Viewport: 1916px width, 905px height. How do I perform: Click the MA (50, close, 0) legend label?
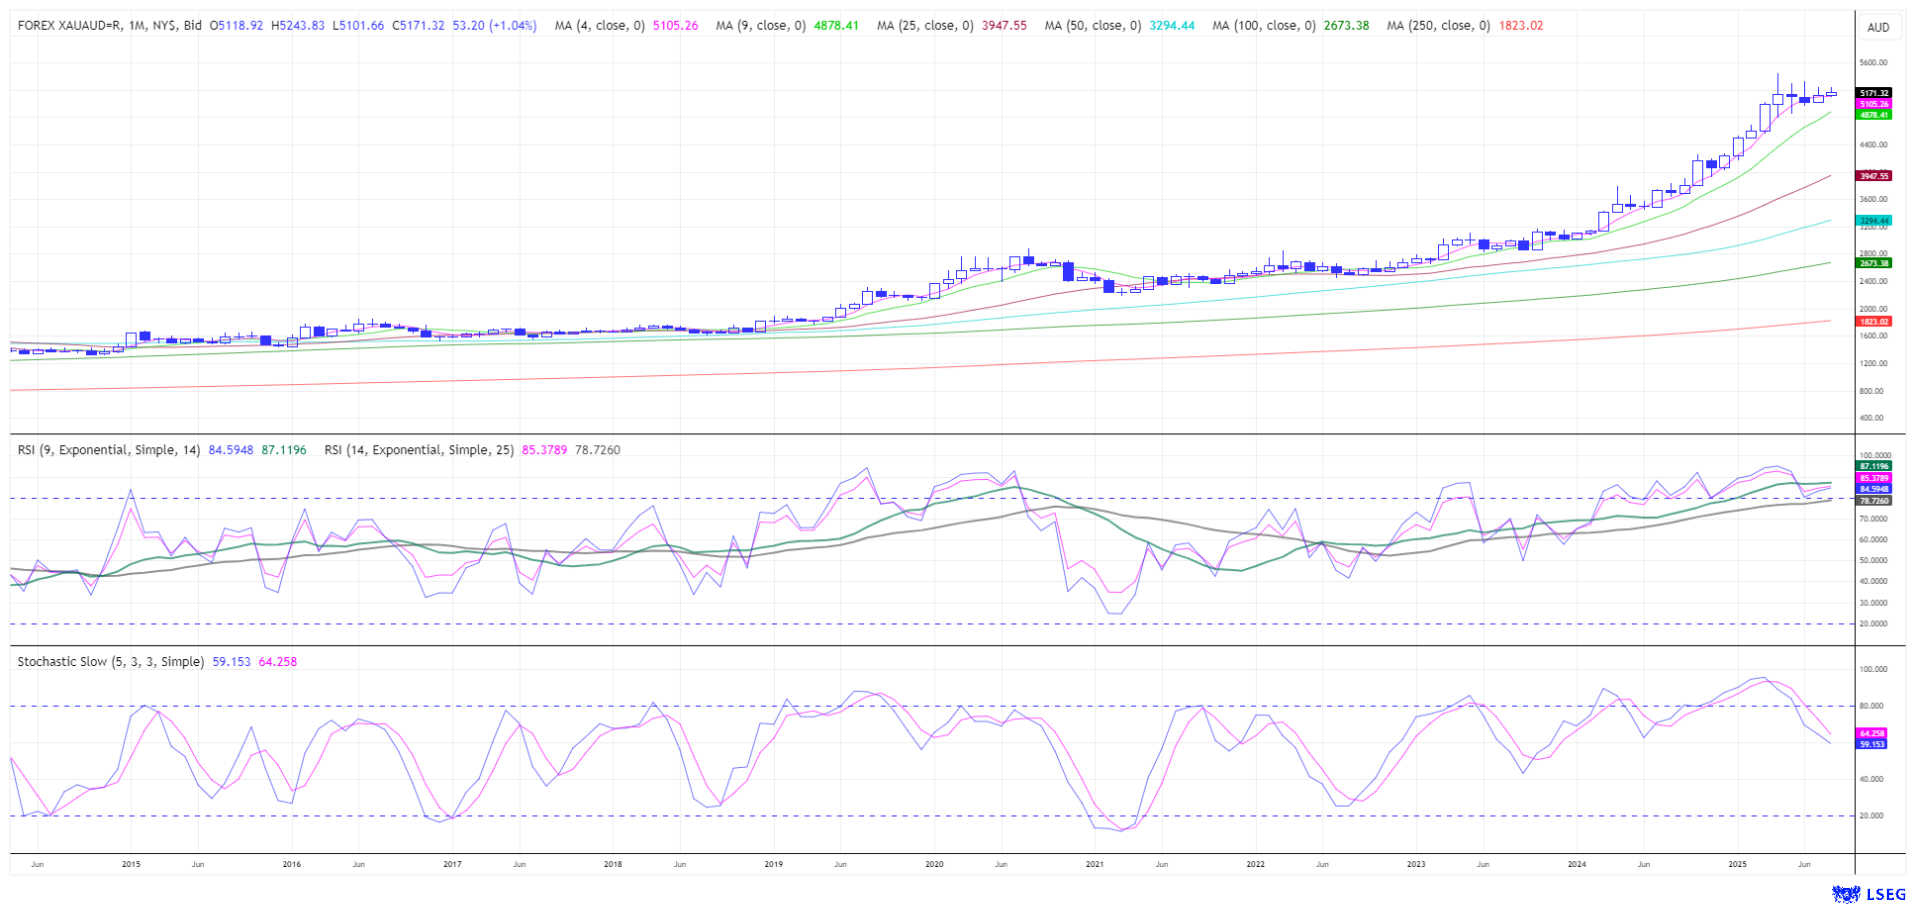[x=1092, y=26]
